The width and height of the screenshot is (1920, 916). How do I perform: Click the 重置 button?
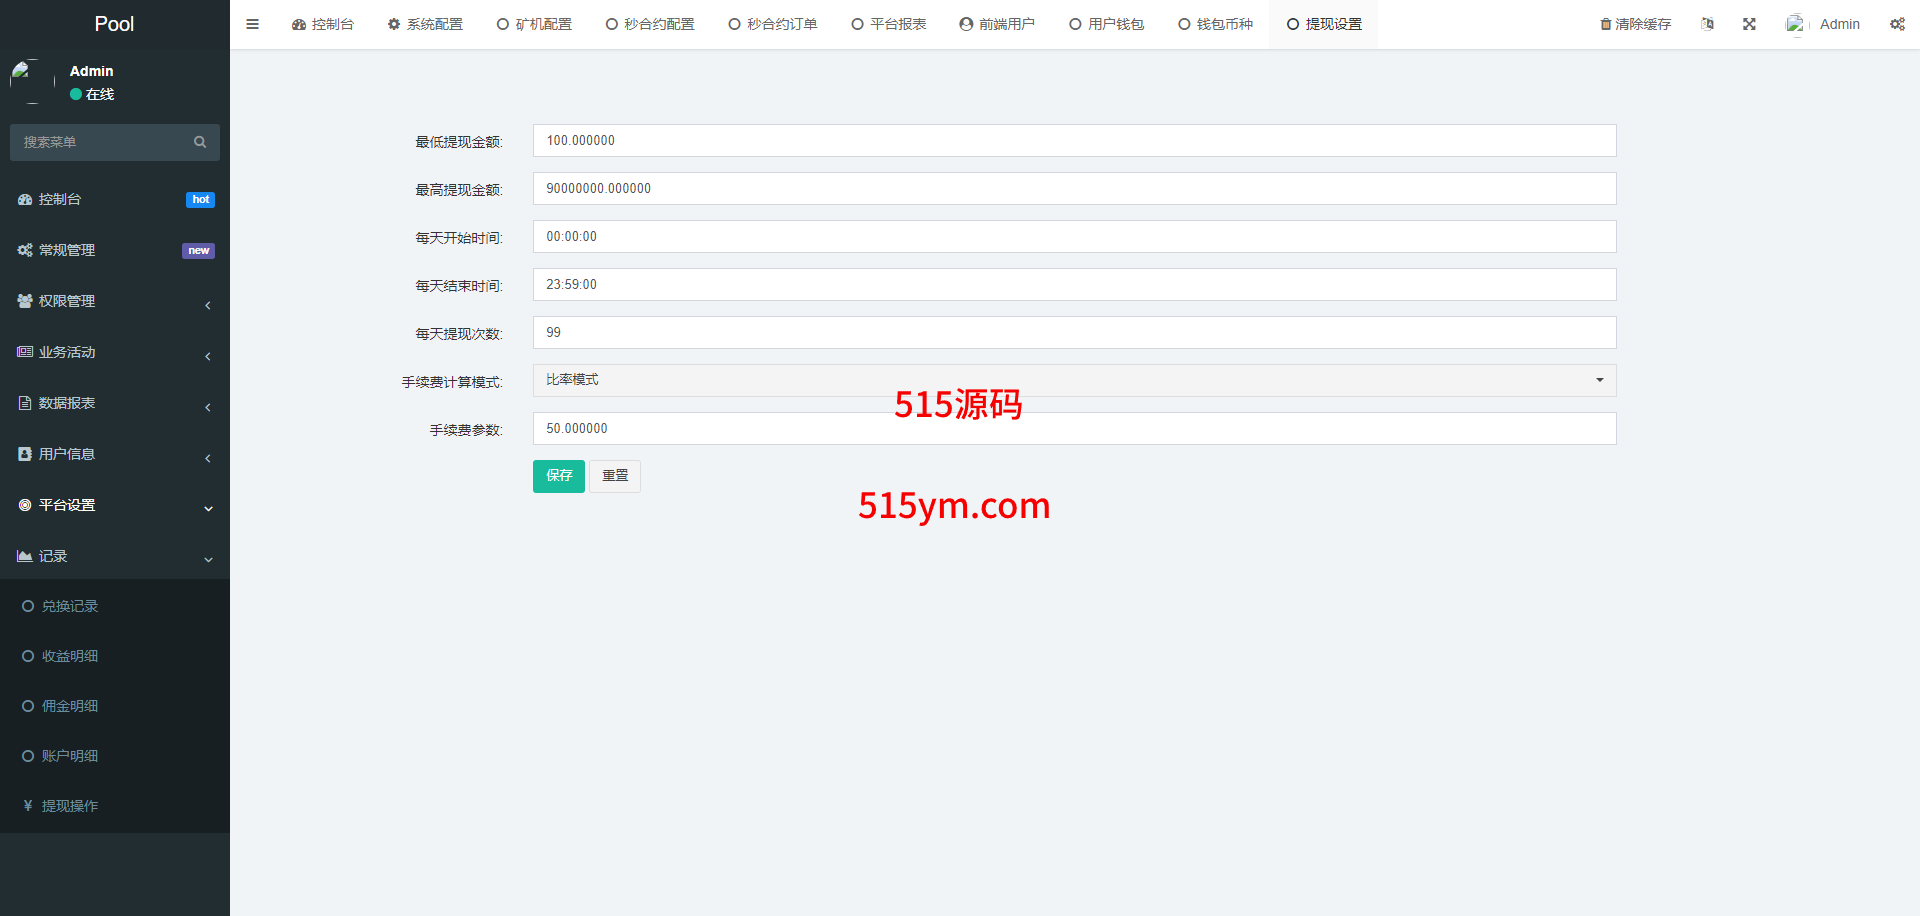point(615,476)
